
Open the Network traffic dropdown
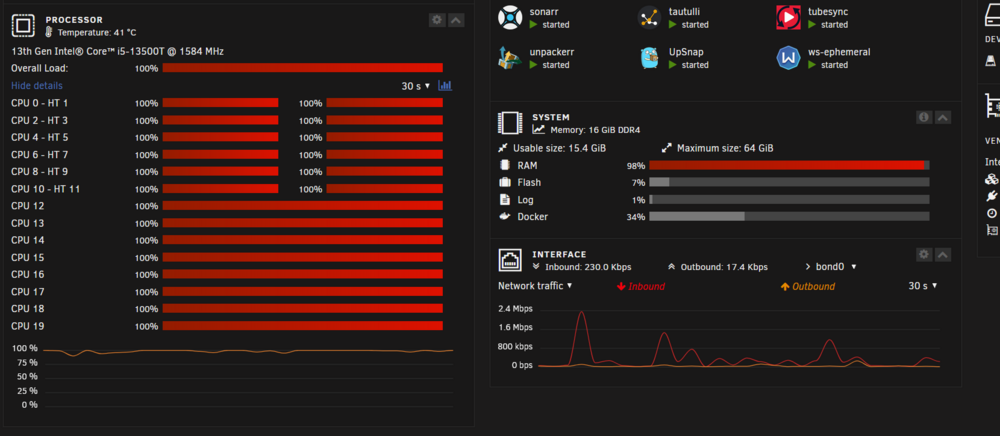pyautogui.click(x=536, y=286)
